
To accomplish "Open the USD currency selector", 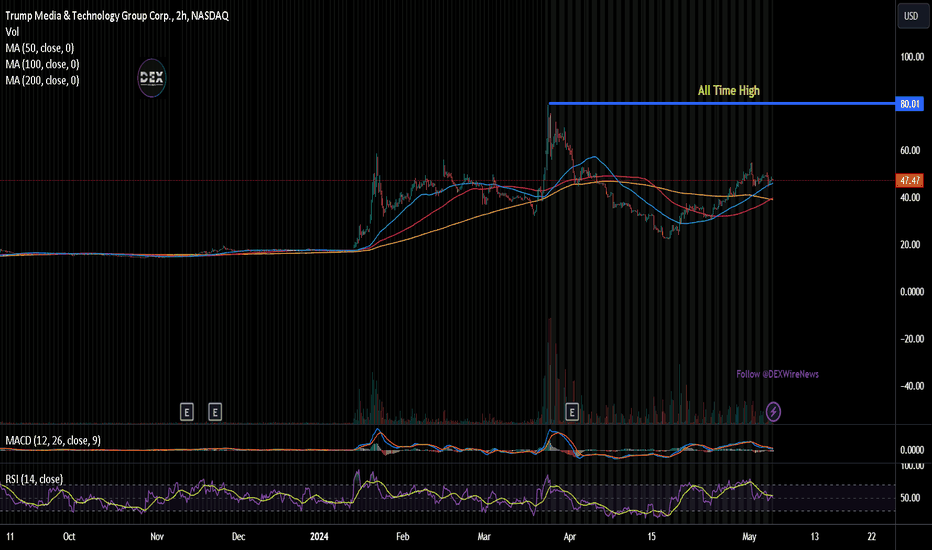I will pos(911,16).
